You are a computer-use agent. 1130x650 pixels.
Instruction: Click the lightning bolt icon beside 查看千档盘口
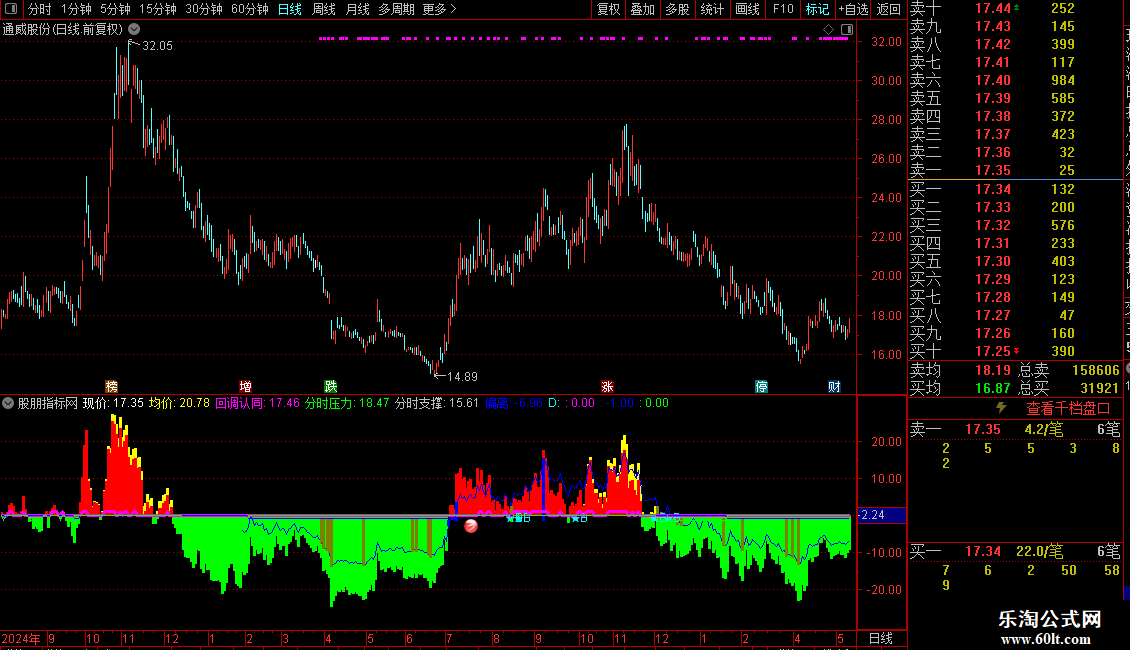1001,408
